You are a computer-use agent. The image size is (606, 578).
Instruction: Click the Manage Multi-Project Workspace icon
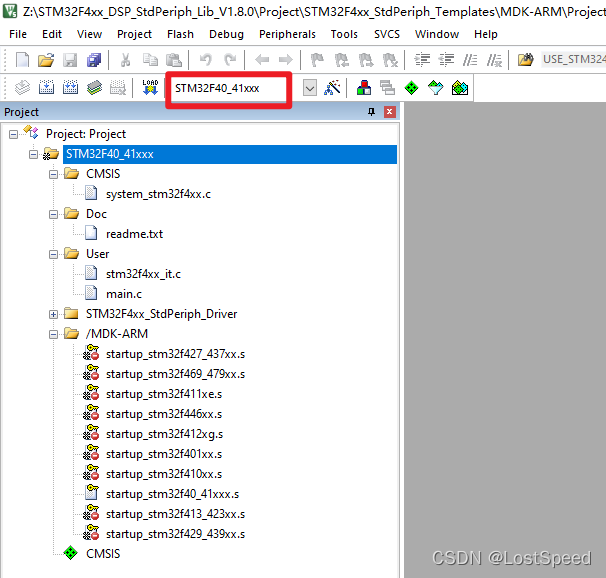point(388,88)
